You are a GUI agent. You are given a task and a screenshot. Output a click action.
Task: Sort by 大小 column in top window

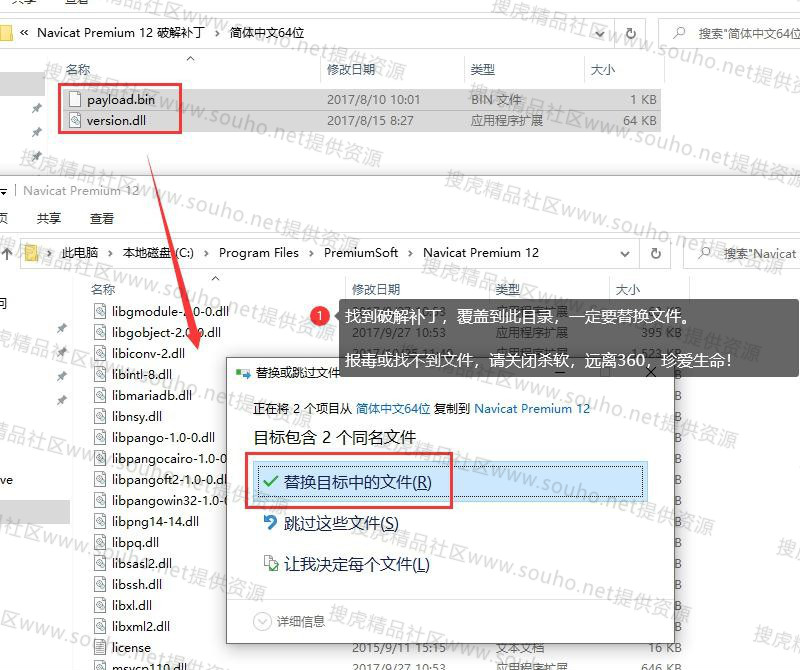(603, 69)
